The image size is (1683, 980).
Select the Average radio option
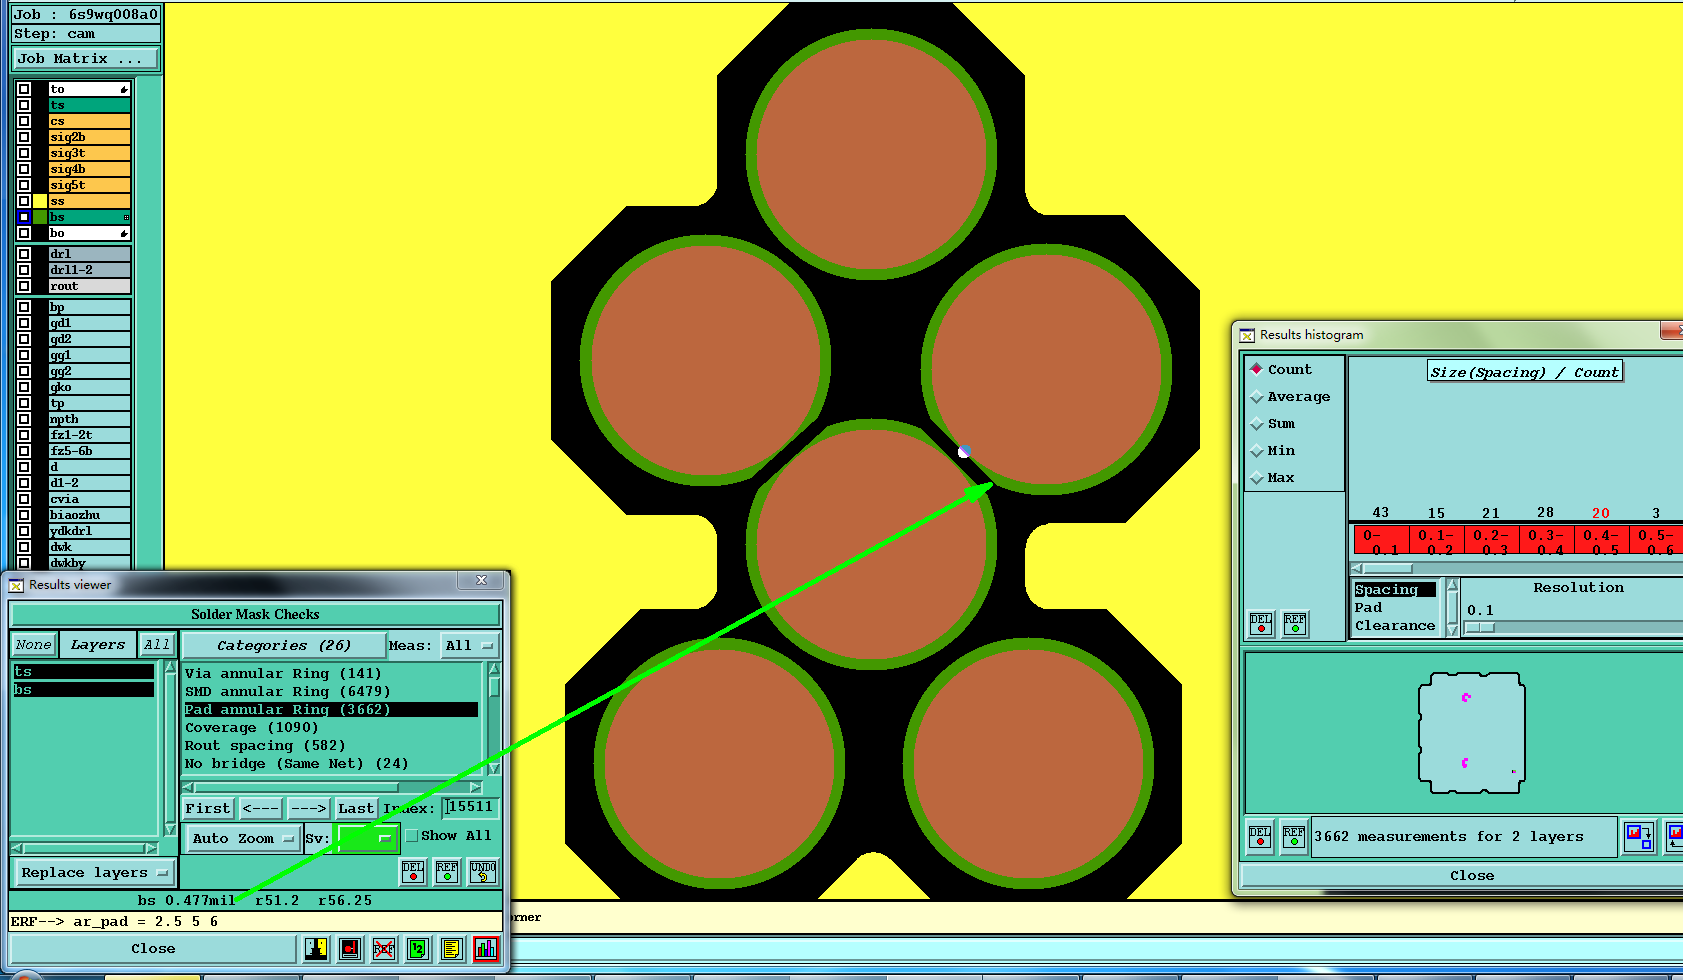(1257, 397)
